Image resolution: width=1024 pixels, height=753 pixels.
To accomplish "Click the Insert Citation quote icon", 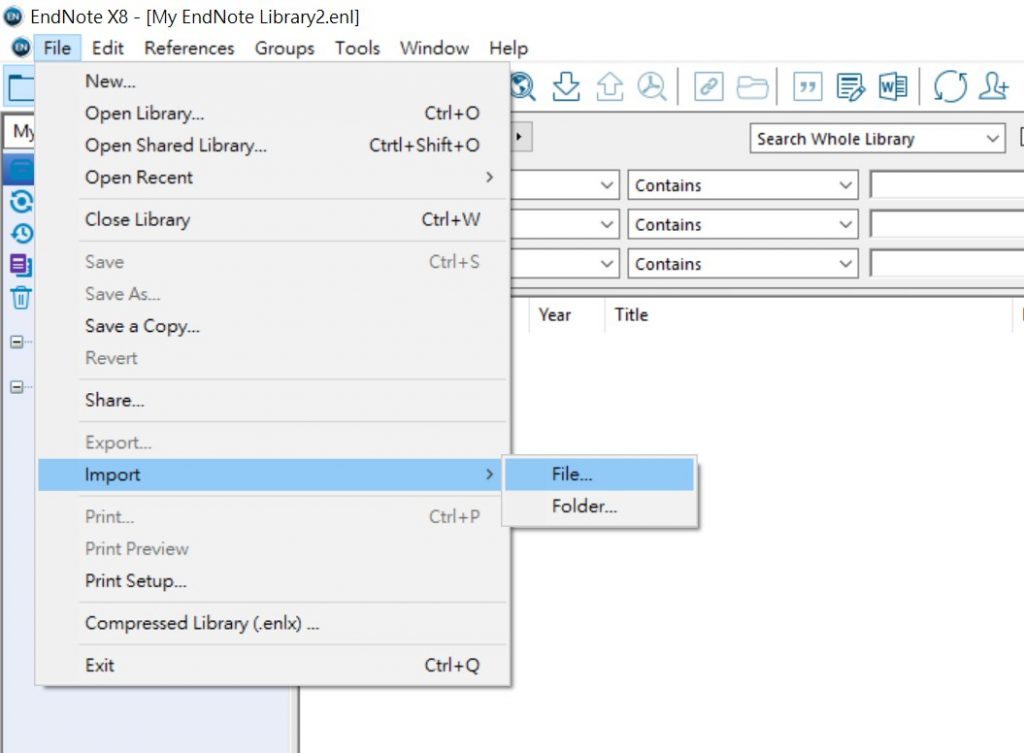I will click(x=807, y=86).
